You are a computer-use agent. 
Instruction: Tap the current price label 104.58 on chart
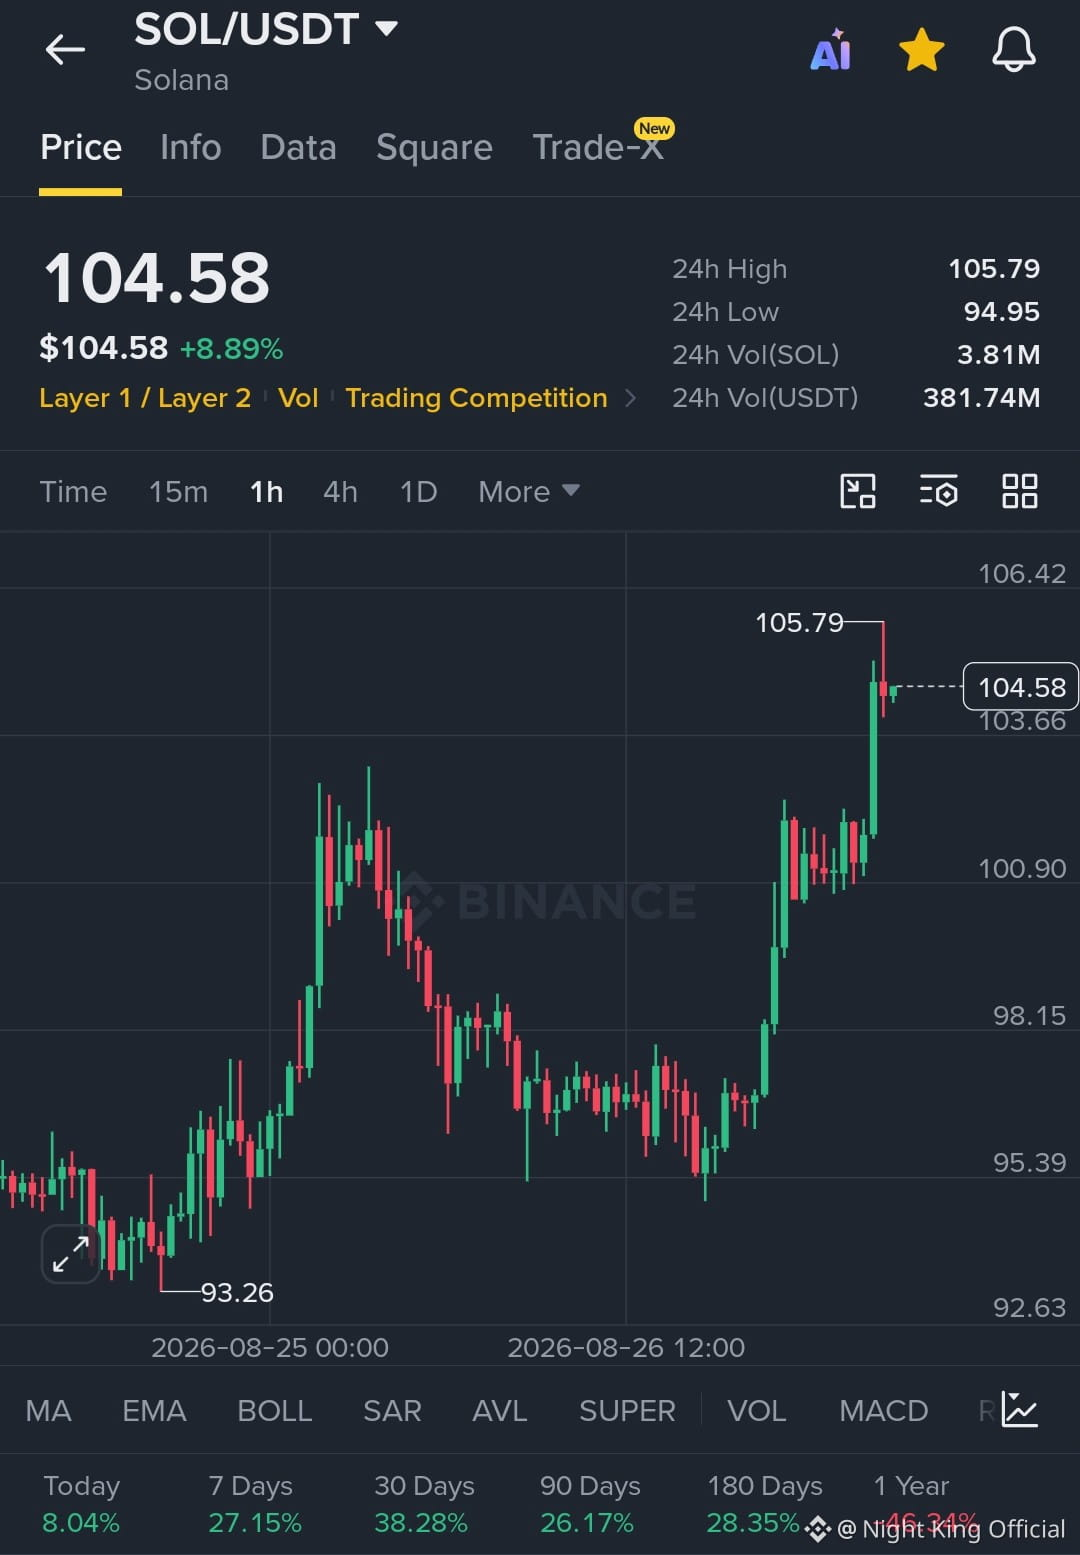tap(1021, 687)
